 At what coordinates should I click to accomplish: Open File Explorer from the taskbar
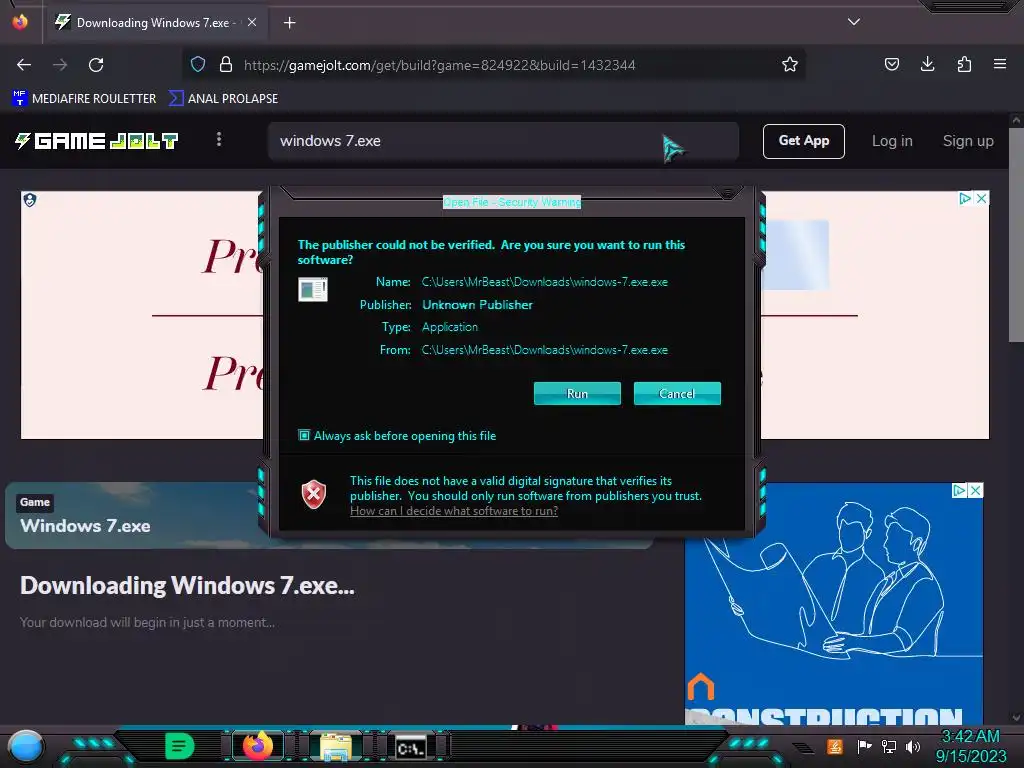(x=336, y=746)
